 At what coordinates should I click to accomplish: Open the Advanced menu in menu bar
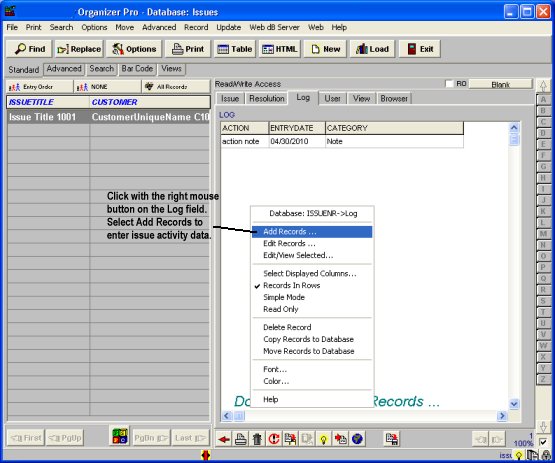(159, 27)
